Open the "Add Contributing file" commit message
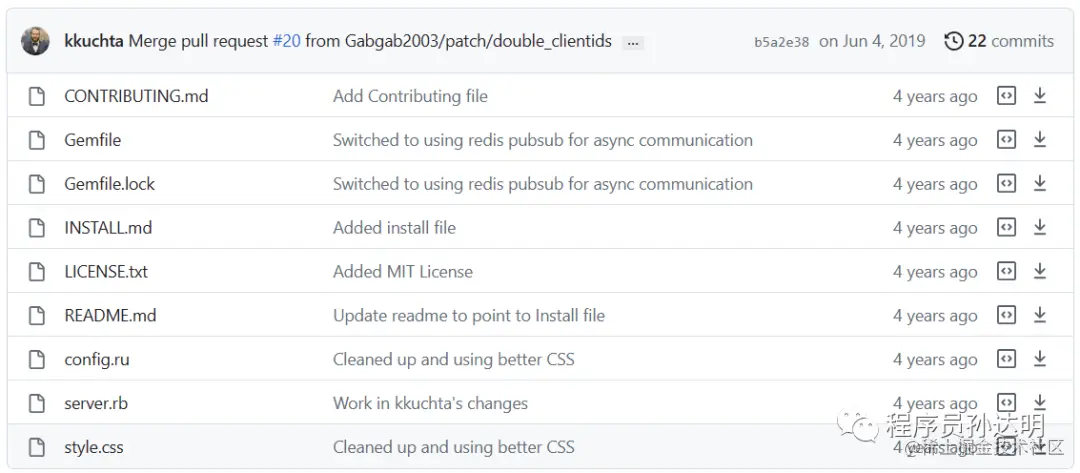This screenshot has width=1080, height=473. pyautogui.click(x=410, y=96)
